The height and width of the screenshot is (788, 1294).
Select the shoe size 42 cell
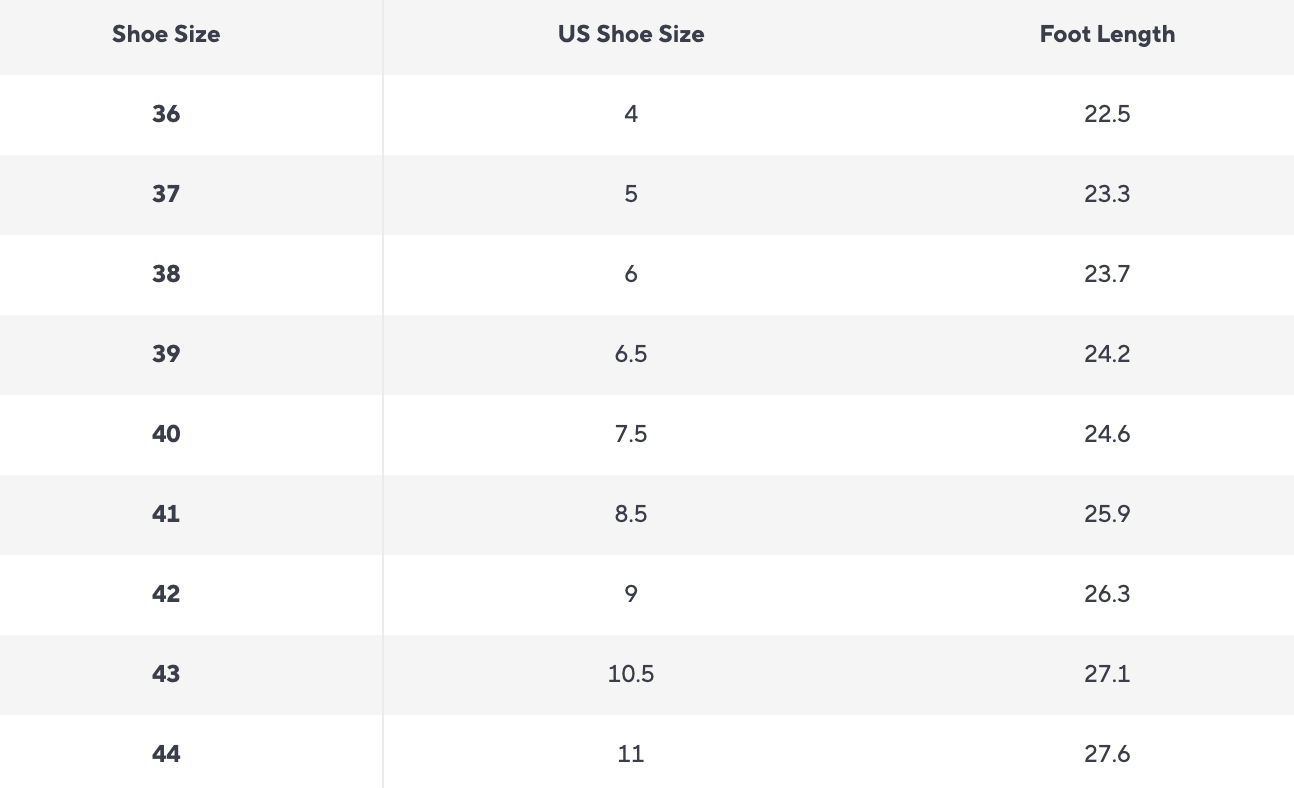[x=166, y=594]
